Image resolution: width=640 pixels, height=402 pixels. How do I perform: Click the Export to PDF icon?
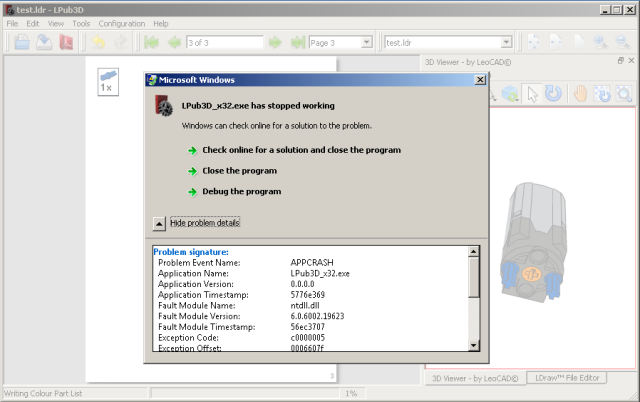66,42
